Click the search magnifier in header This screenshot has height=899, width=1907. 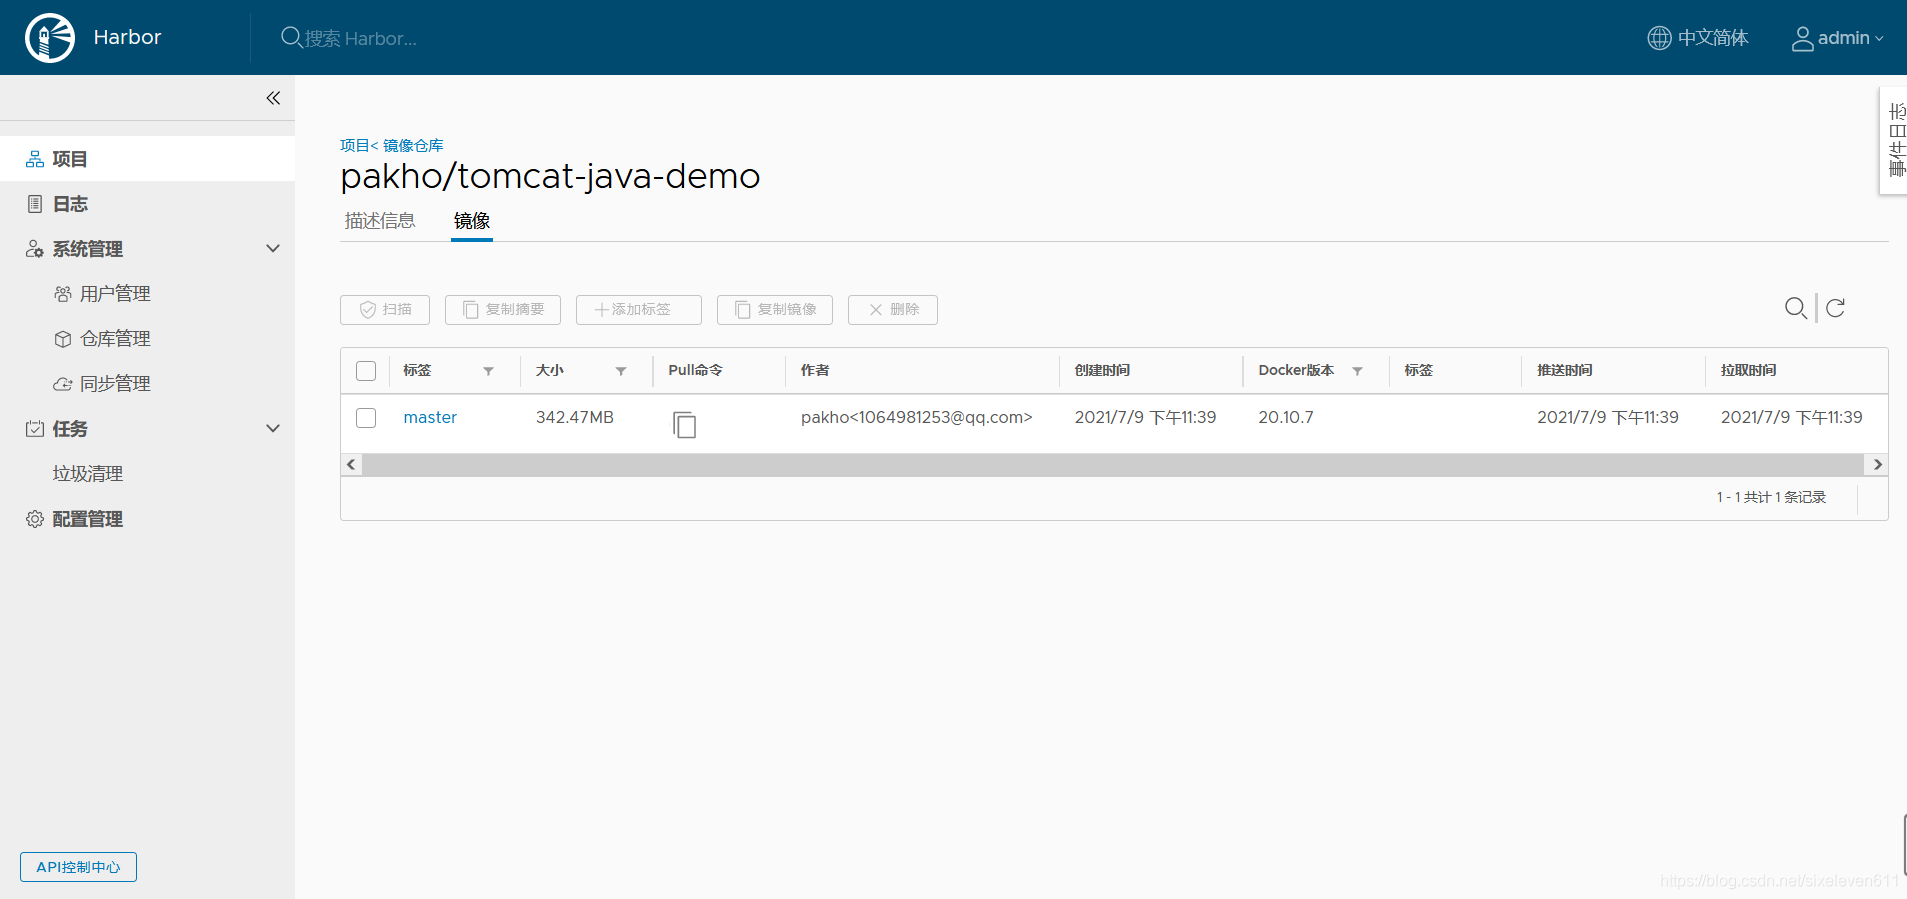(x=291, y=38)
